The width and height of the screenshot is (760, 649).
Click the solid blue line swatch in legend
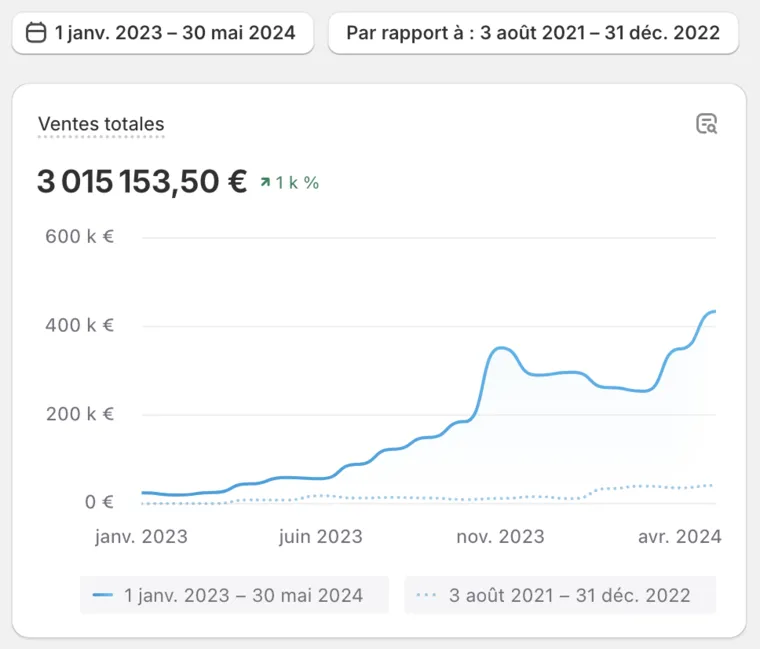(x=103, y=595)
